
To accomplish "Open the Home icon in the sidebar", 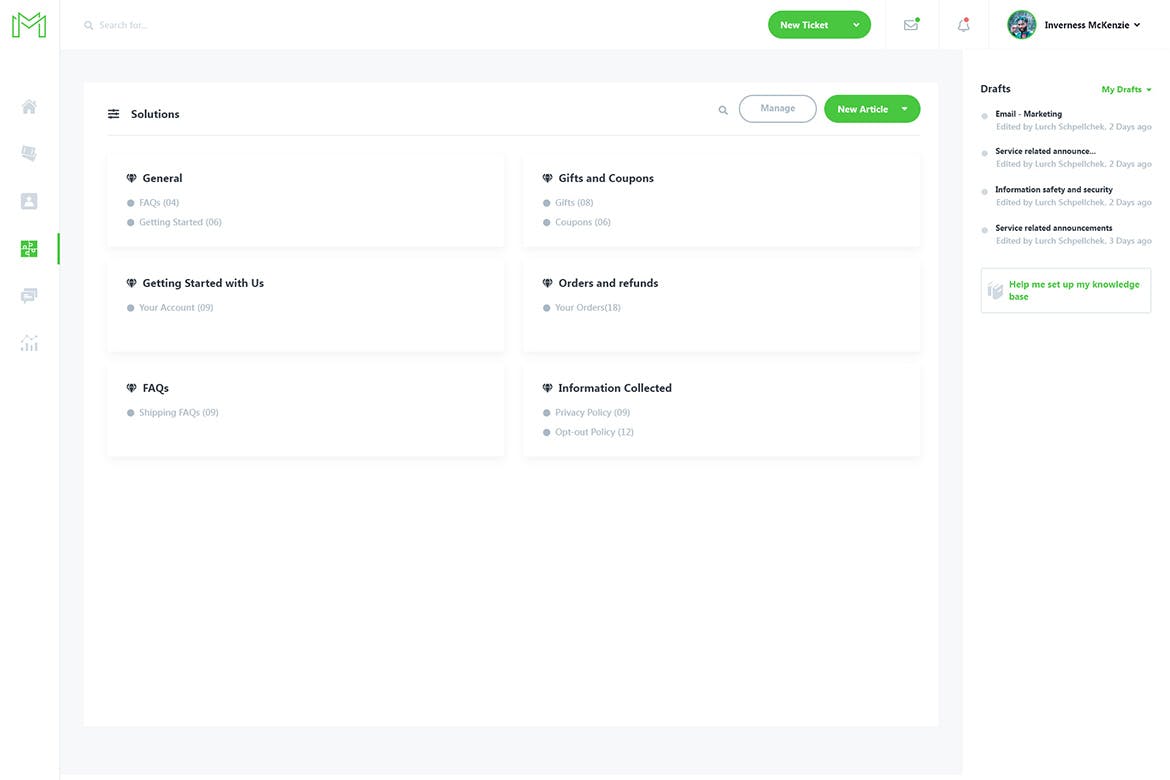I will 29,107.
